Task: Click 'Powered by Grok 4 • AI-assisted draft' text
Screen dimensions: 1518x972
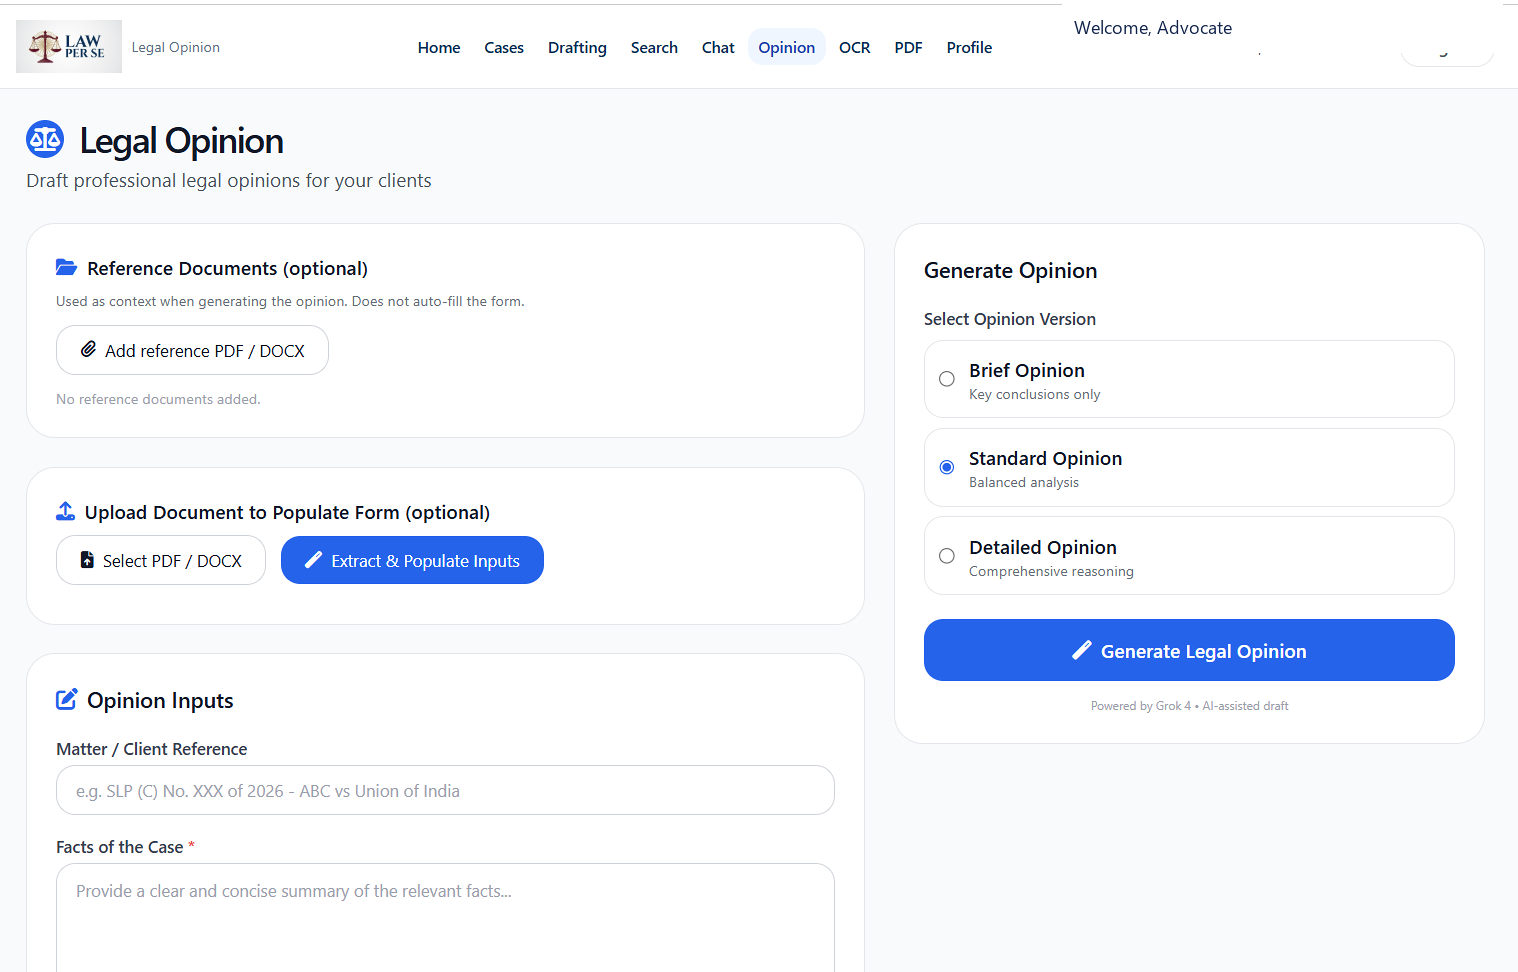Action: coord(1189,706)
